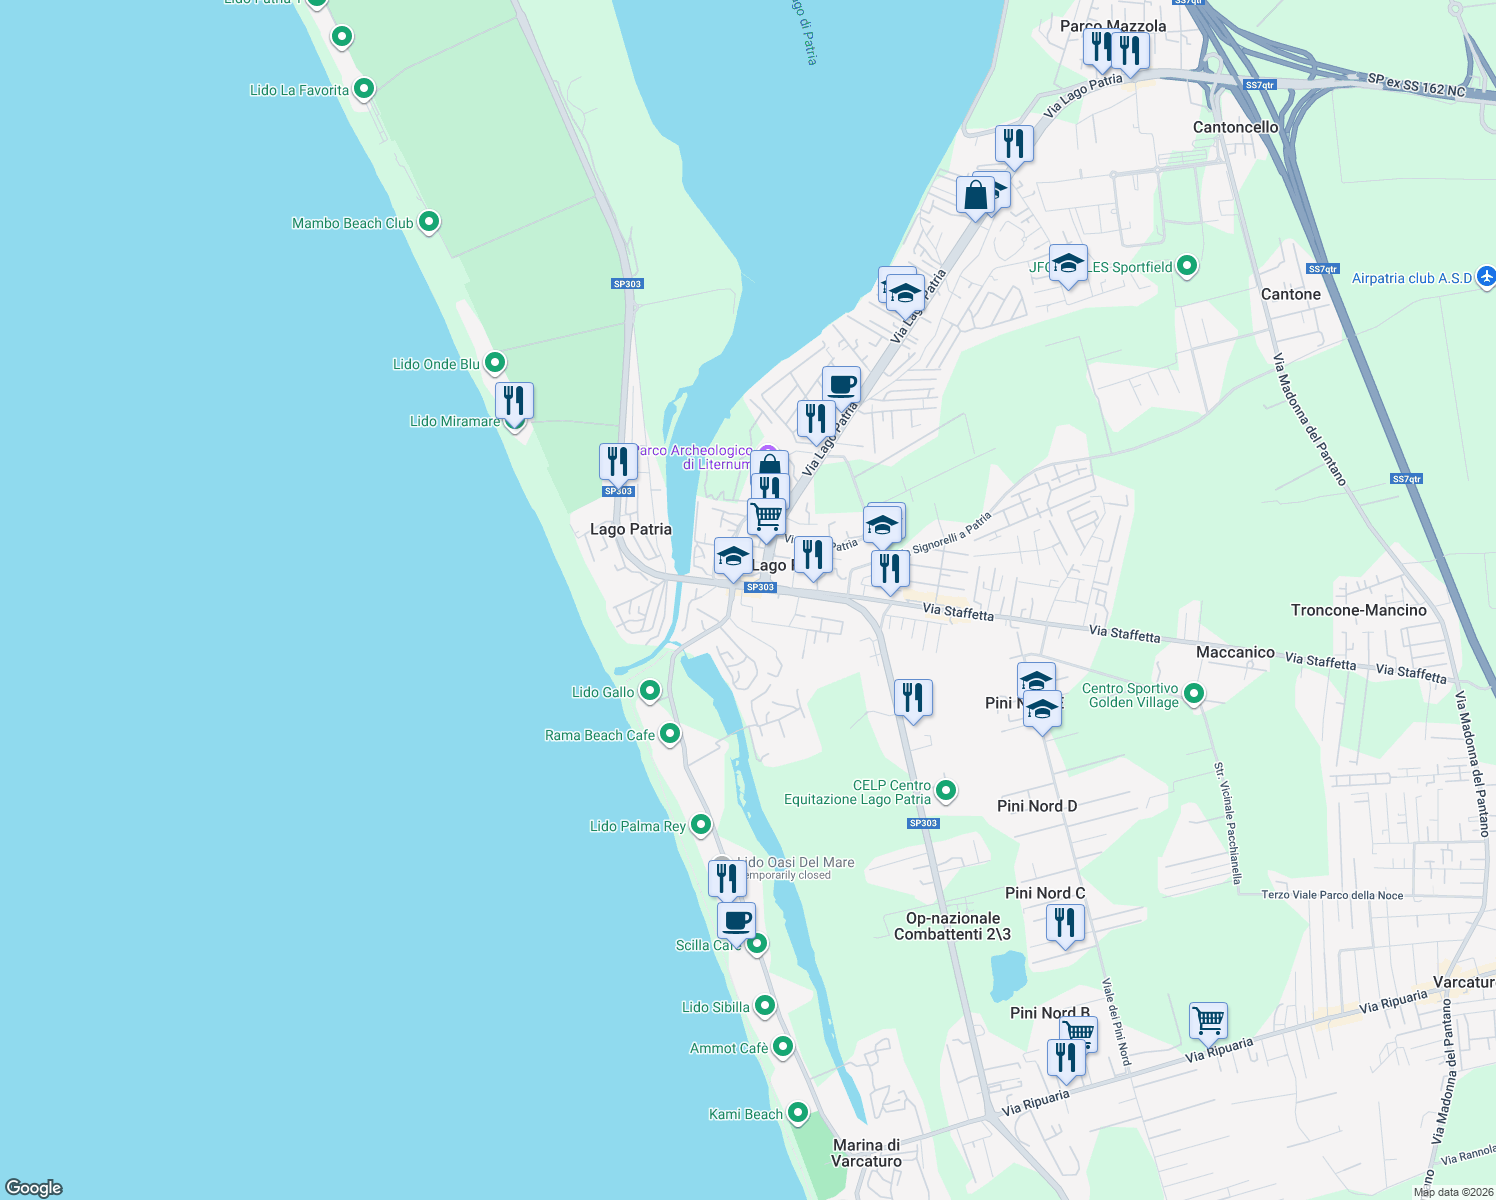The width and height of the screenshot is (1496, 1200).
Task: Select the restaurant fork pin near Lido Miramare
Action: 516,399
